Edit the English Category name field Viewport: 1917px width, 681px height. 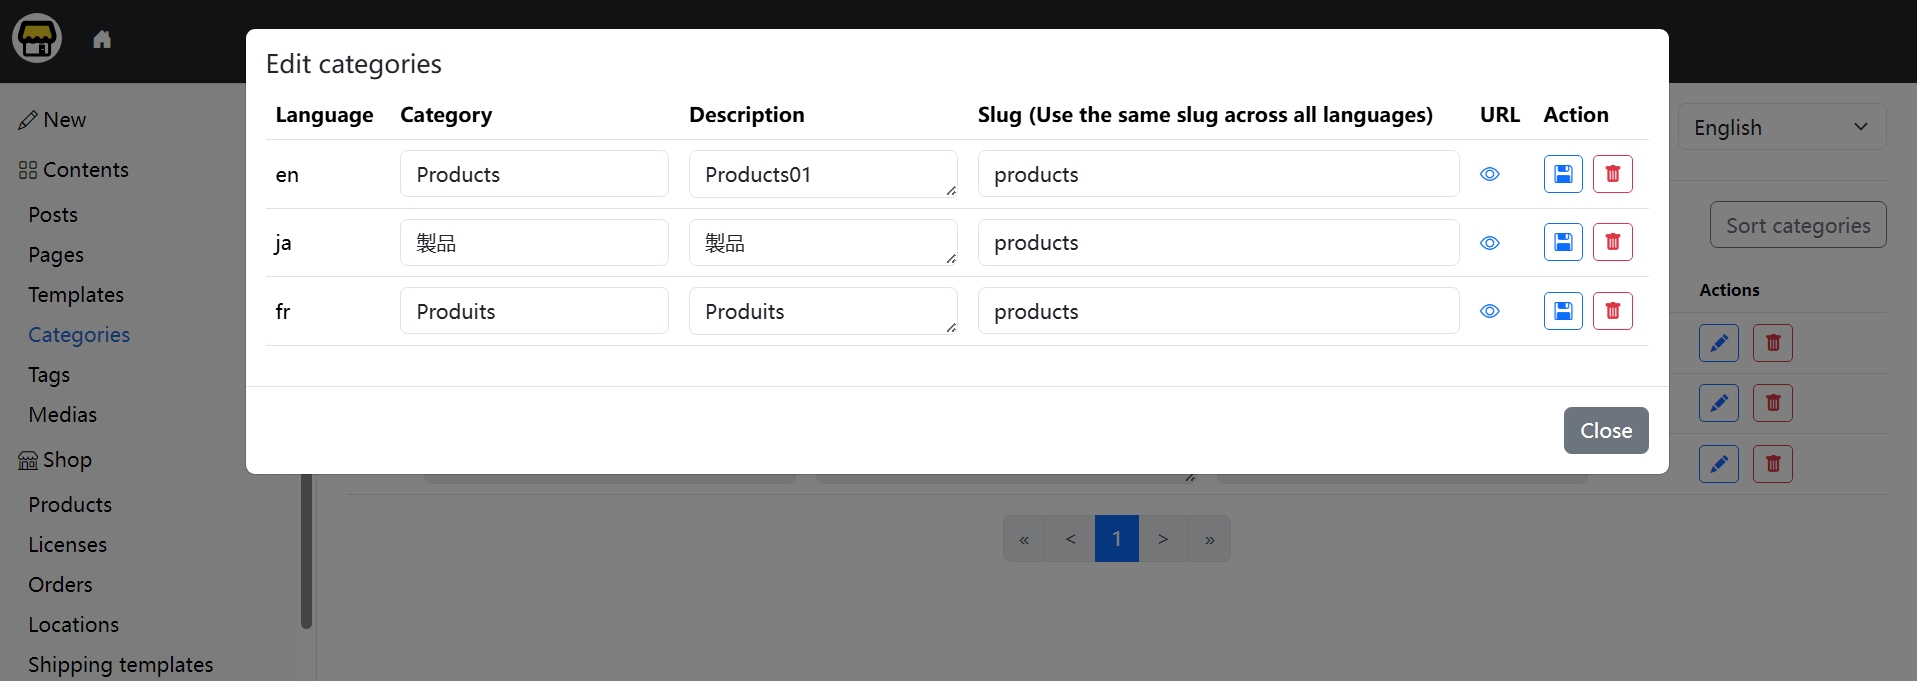533,174
